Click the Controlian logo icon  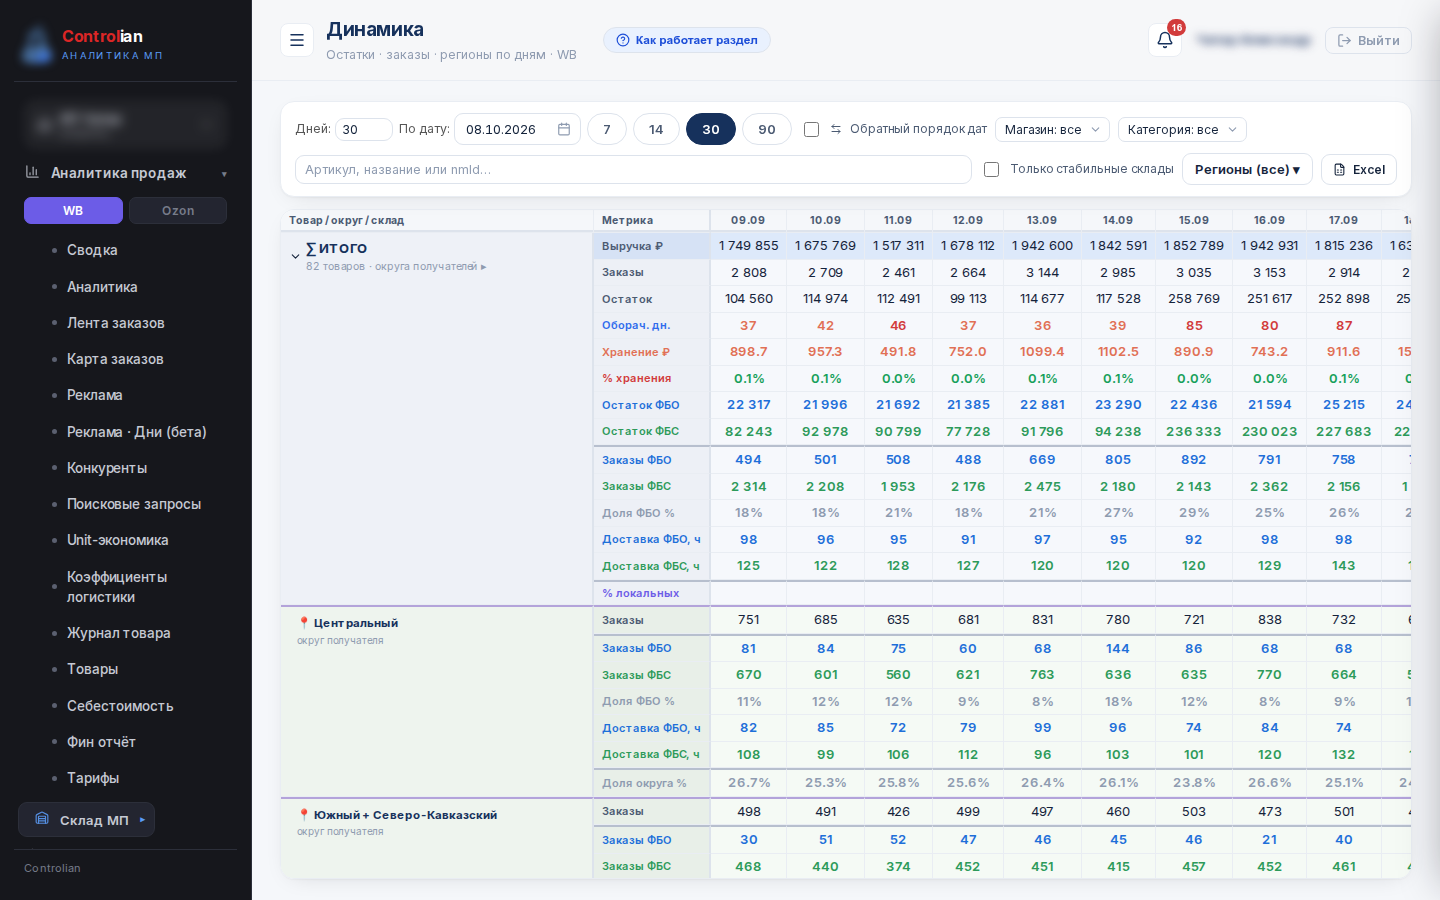click(x=38, y=45)
